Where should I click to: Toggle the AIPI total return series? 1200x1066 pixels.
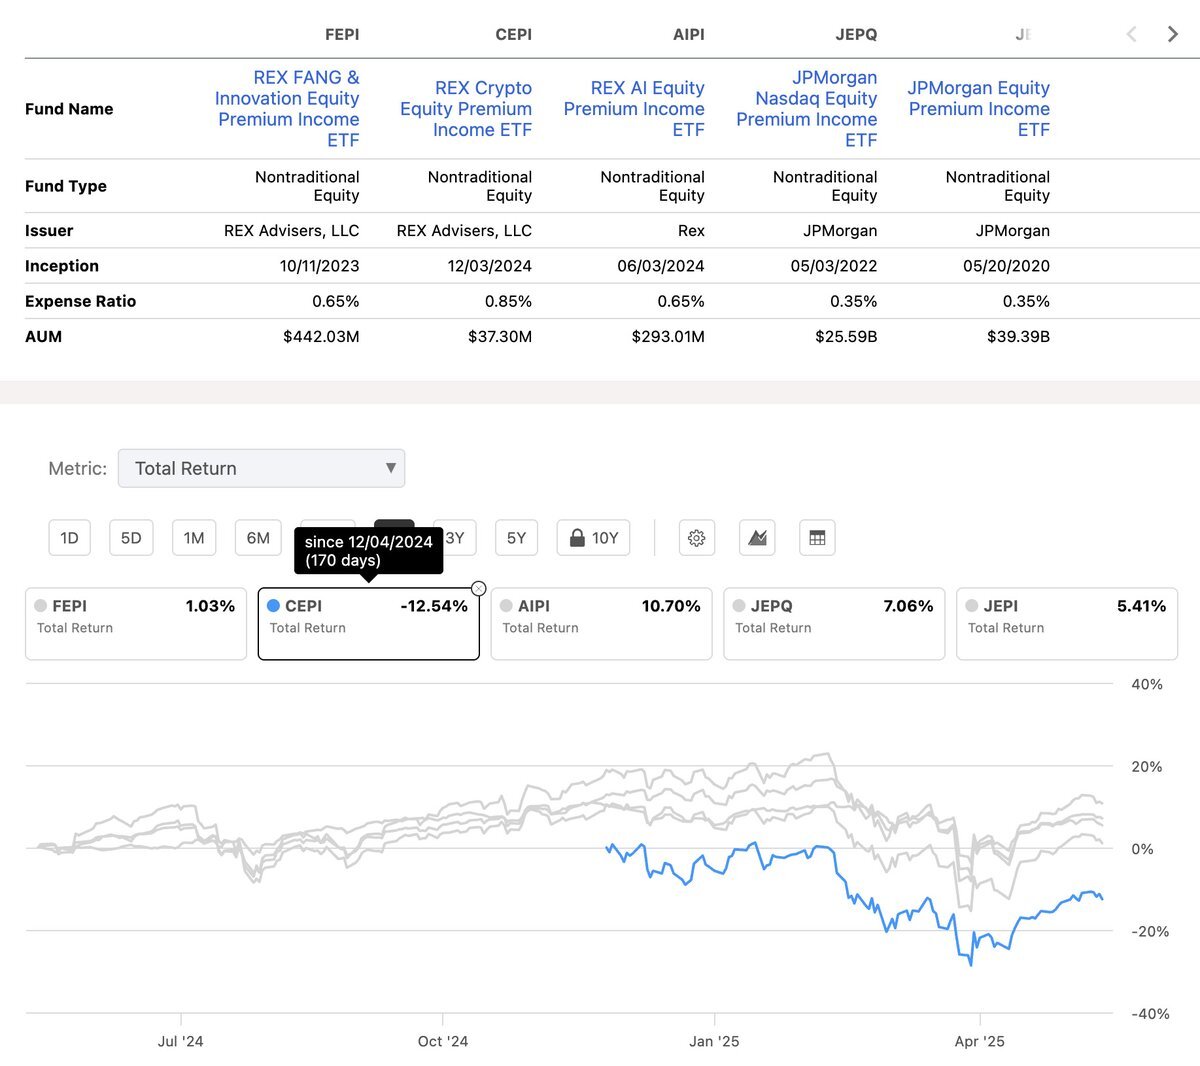click(601, 624)
